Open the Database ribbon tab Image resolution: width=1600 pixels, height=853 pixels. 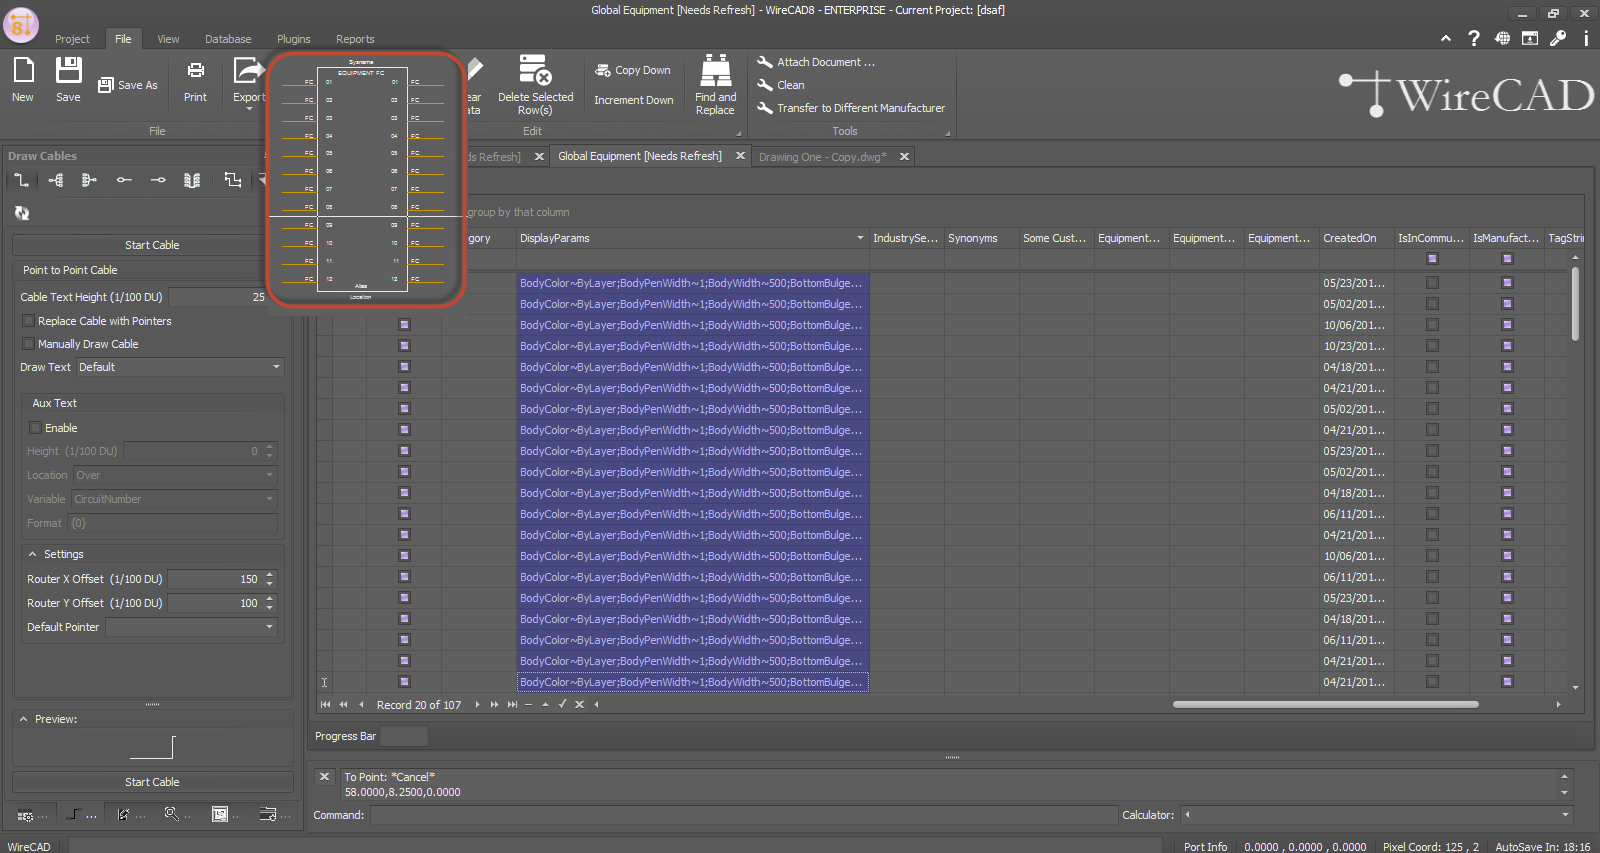tap(228, 39)
